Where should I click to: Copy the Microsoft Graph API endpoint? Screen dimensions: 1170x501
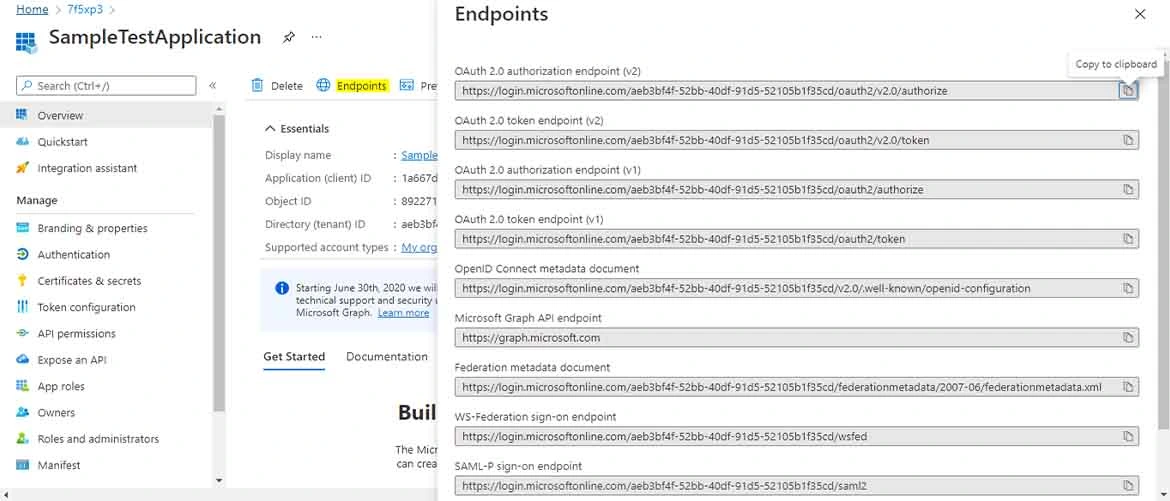coord(1128,337)
